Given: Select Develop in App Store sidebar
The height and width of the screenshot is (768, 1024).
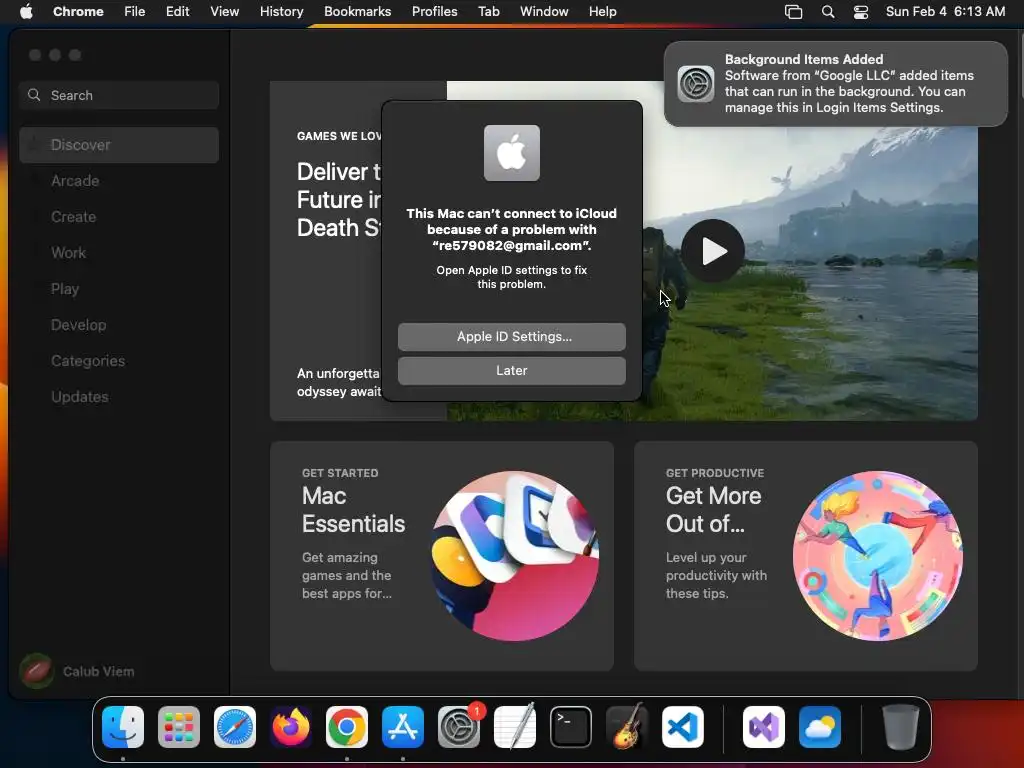Looking at the screenshot, I should 119,325.
